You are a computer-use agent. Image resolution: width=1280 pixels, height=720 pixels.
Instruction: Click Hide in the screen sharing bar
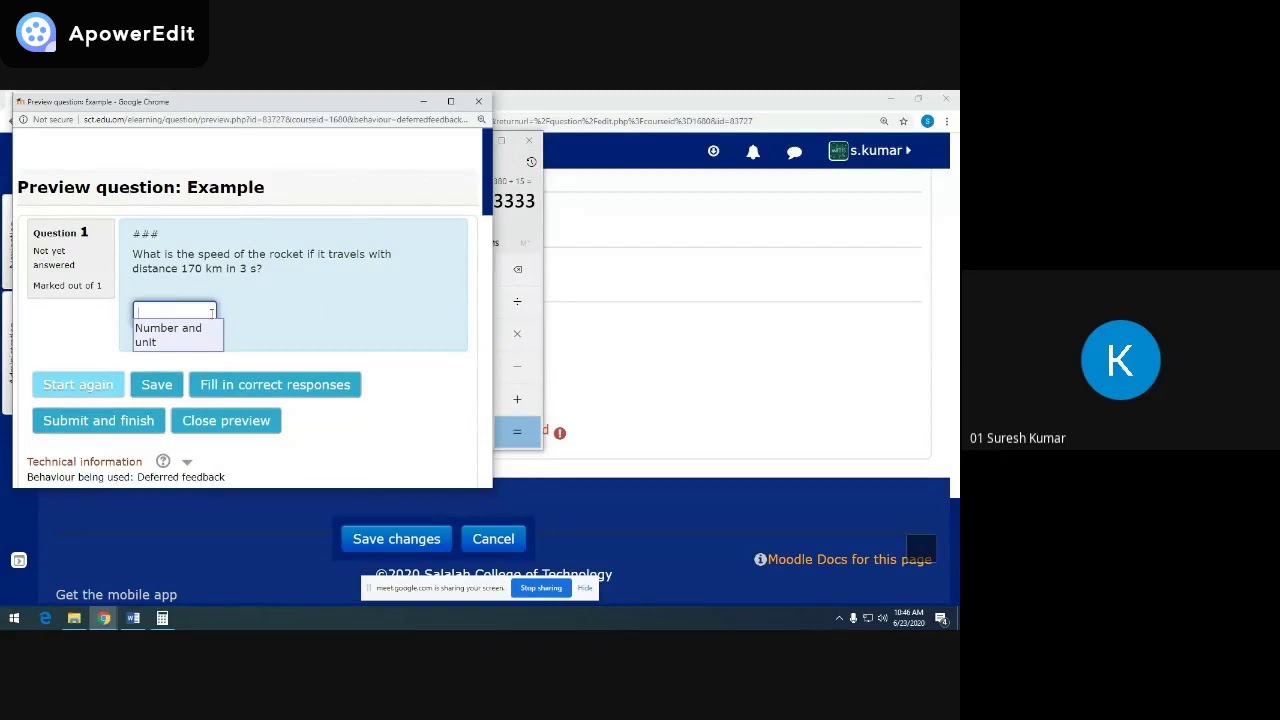(585, 588)
